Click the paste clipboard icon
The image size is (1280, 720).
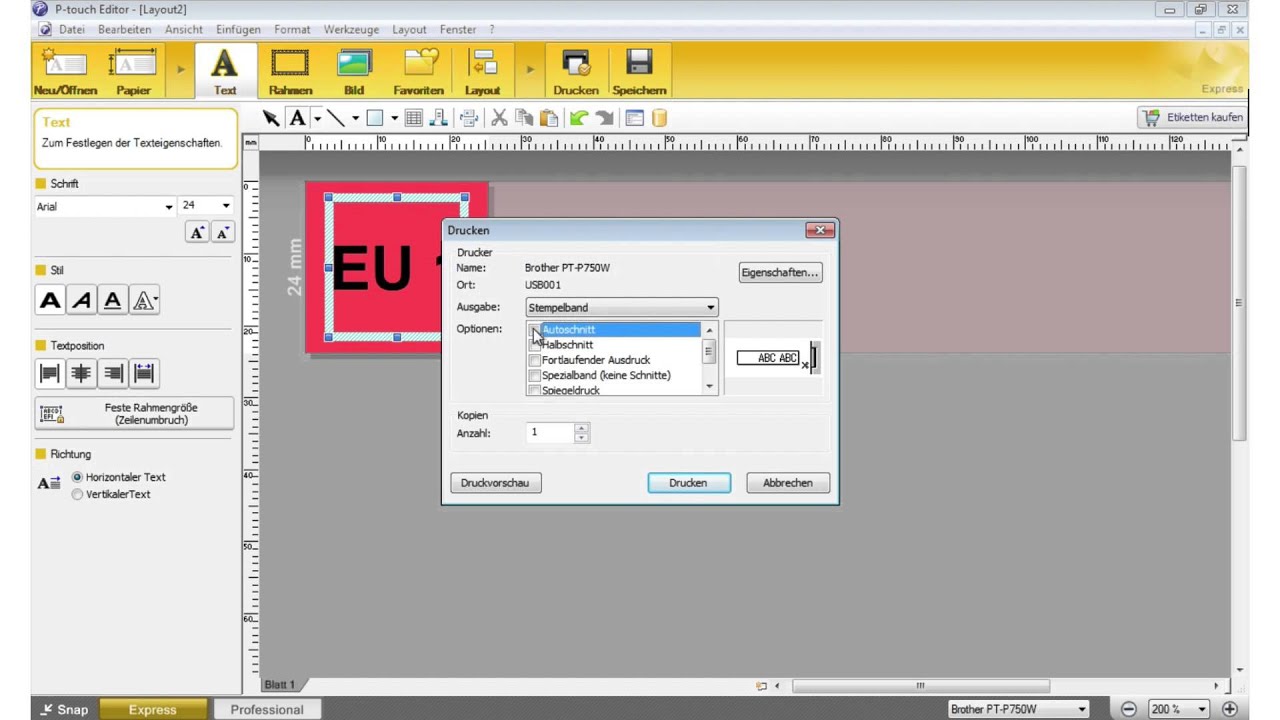click(549, 118)
